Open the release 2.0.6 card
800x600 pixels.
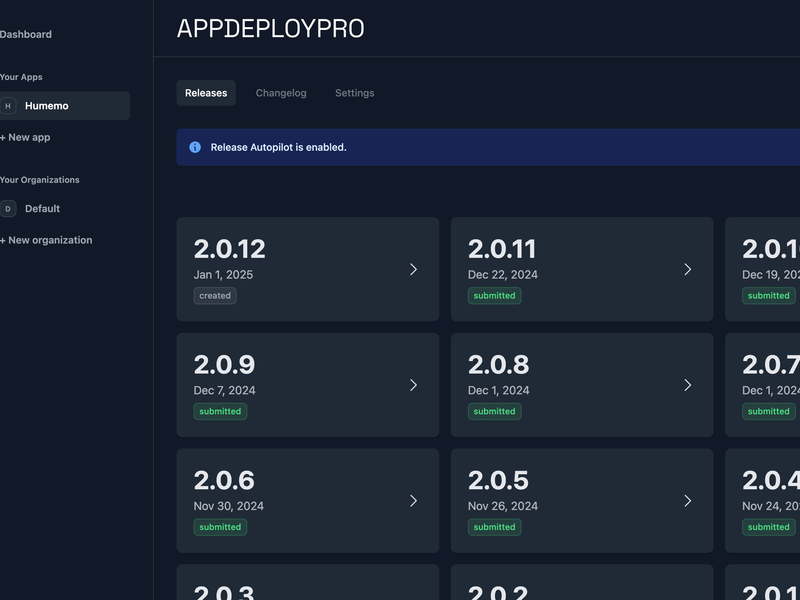tap(307, 500)
